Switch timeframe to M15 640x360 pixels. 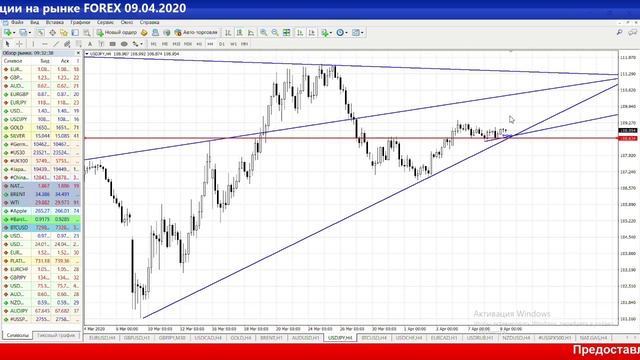[x=176, y=44]
